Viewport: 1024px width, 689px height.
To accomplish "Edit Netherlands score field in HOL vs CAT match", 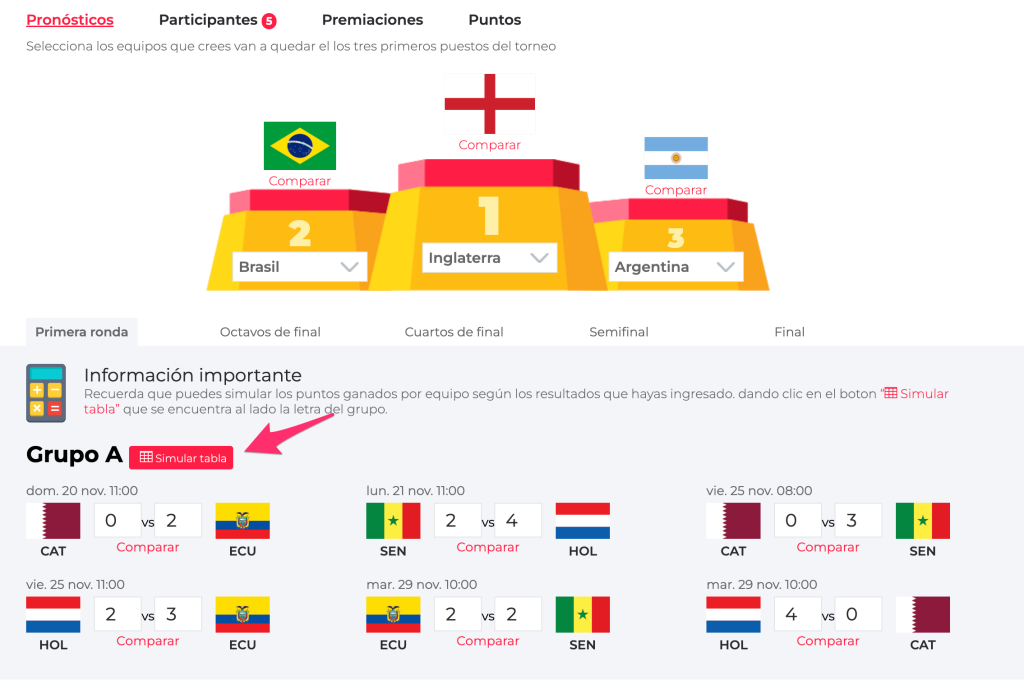I will coord(798,614).
